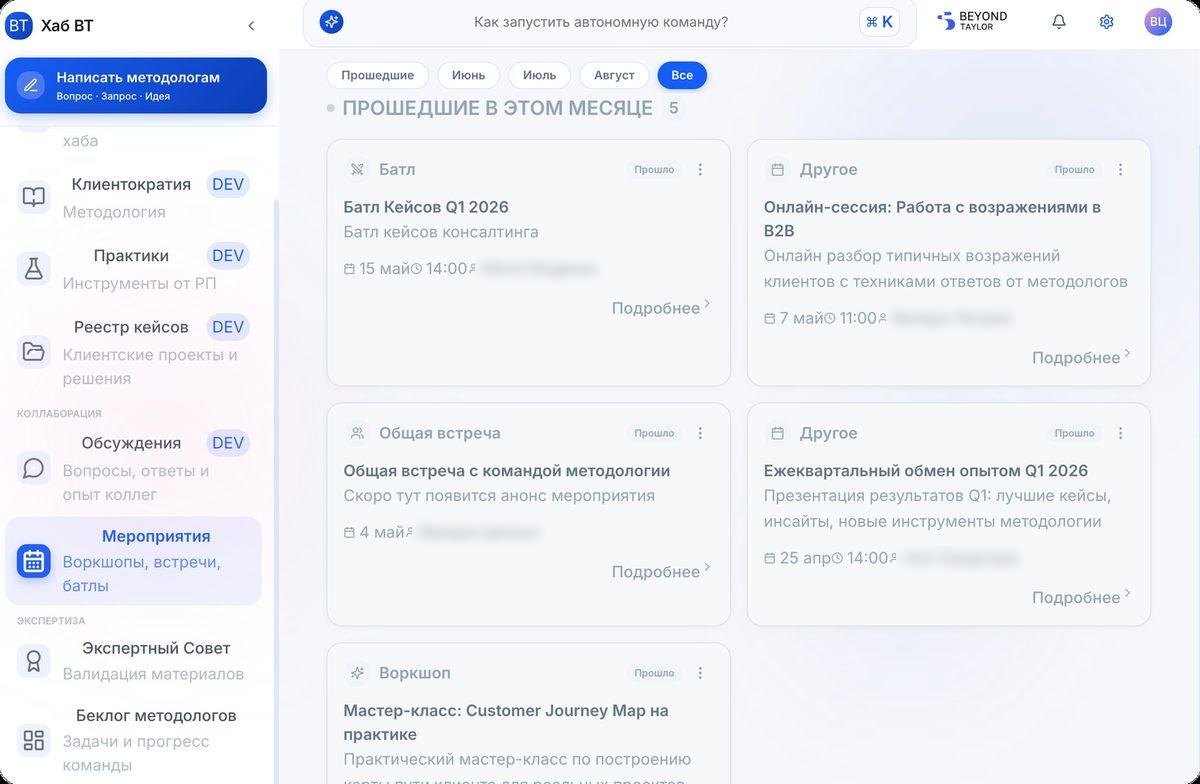The height and width of the screenshot is (784, 1200).
Task: Open the ВЦ user avatar menu
Action: [1158, 22]
